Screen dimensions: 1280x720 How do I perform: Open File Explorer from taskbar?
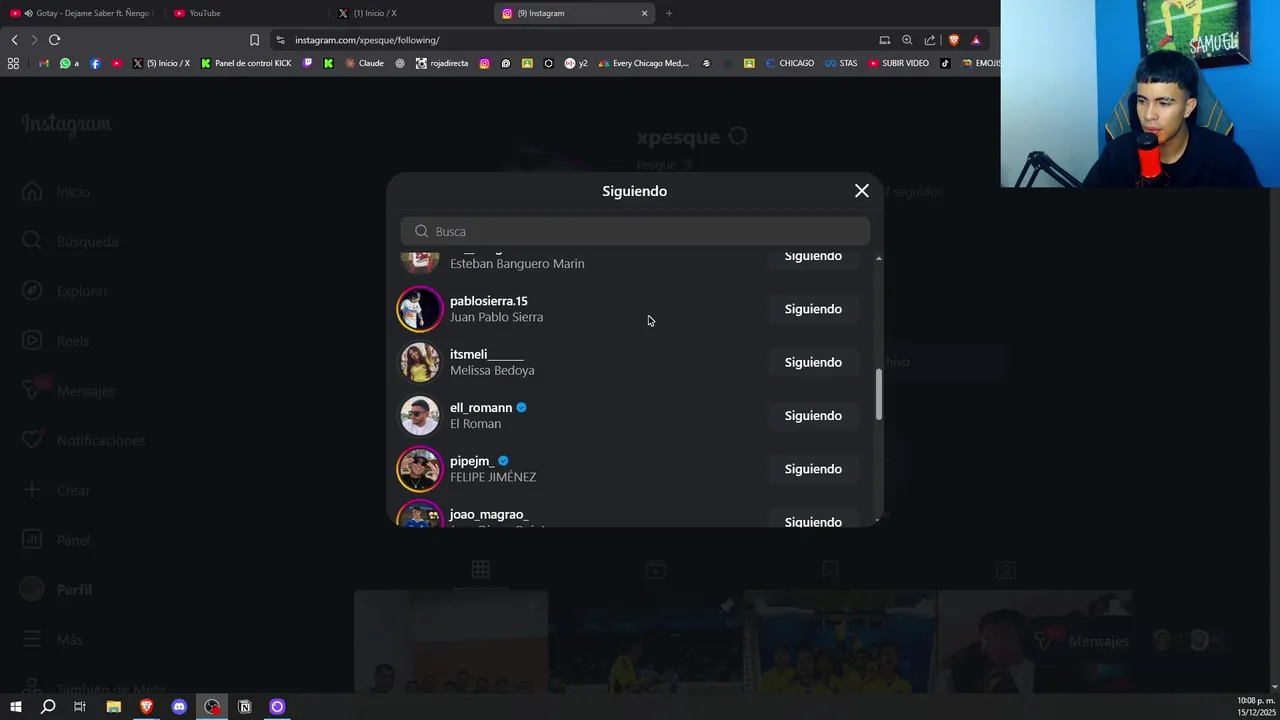point(113,707)
